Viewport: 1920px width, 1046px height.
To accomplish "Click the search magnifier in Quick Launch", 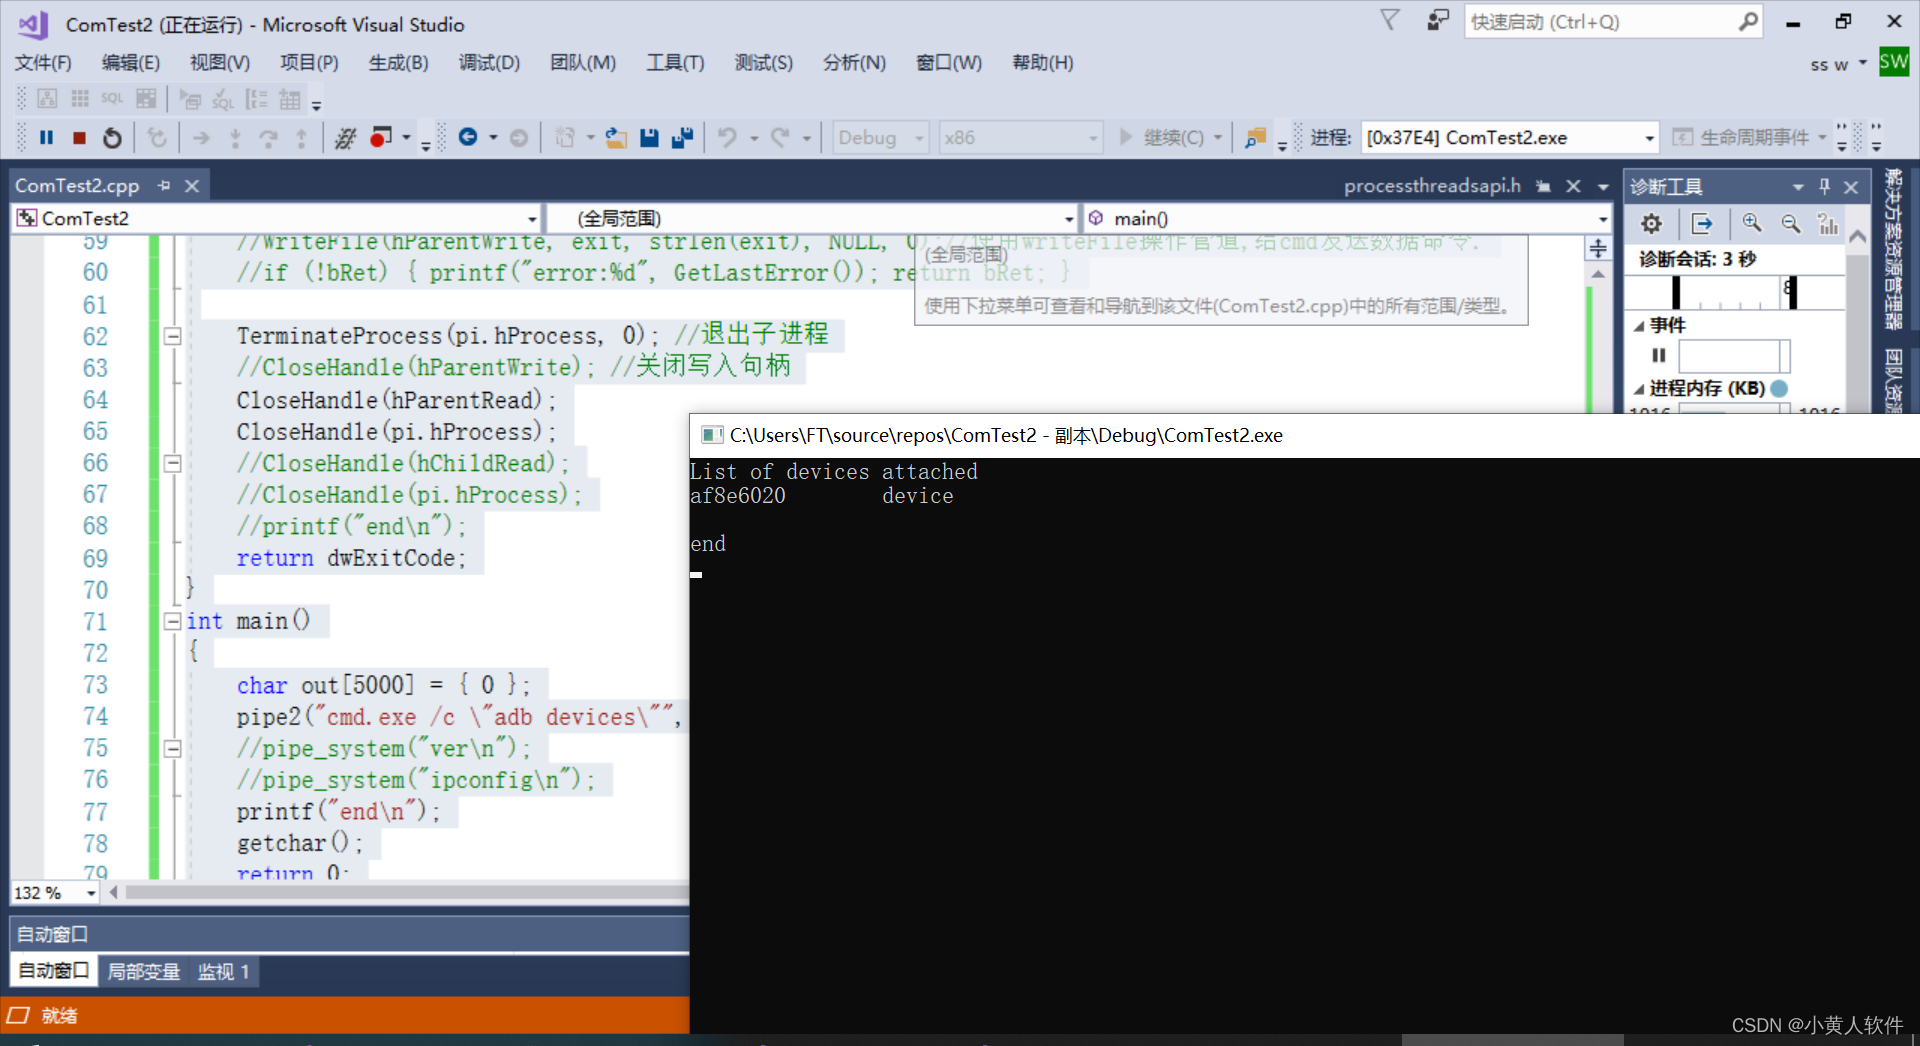I will coord(1747,21).
